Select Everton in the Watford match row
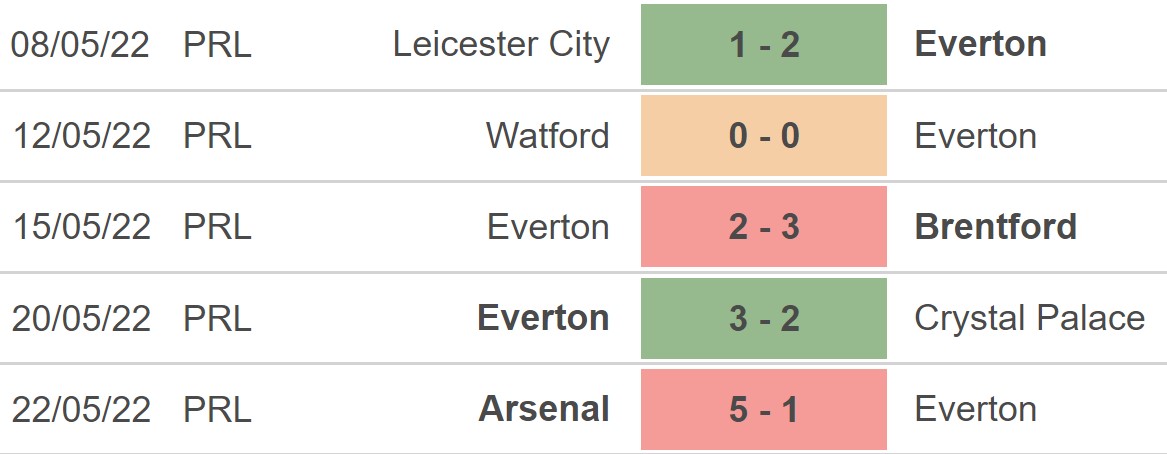Image resolution: width=1167 pixels, height=454 pixels. pyautogui.click(x=975, y=136)
